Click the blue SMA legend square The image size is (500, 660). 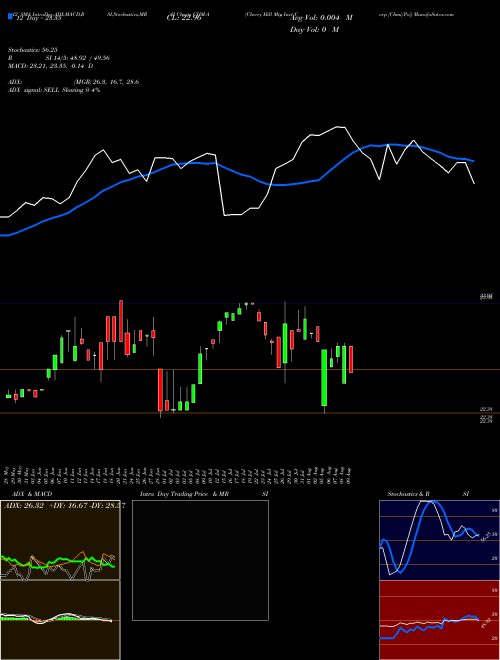(10, 17)
